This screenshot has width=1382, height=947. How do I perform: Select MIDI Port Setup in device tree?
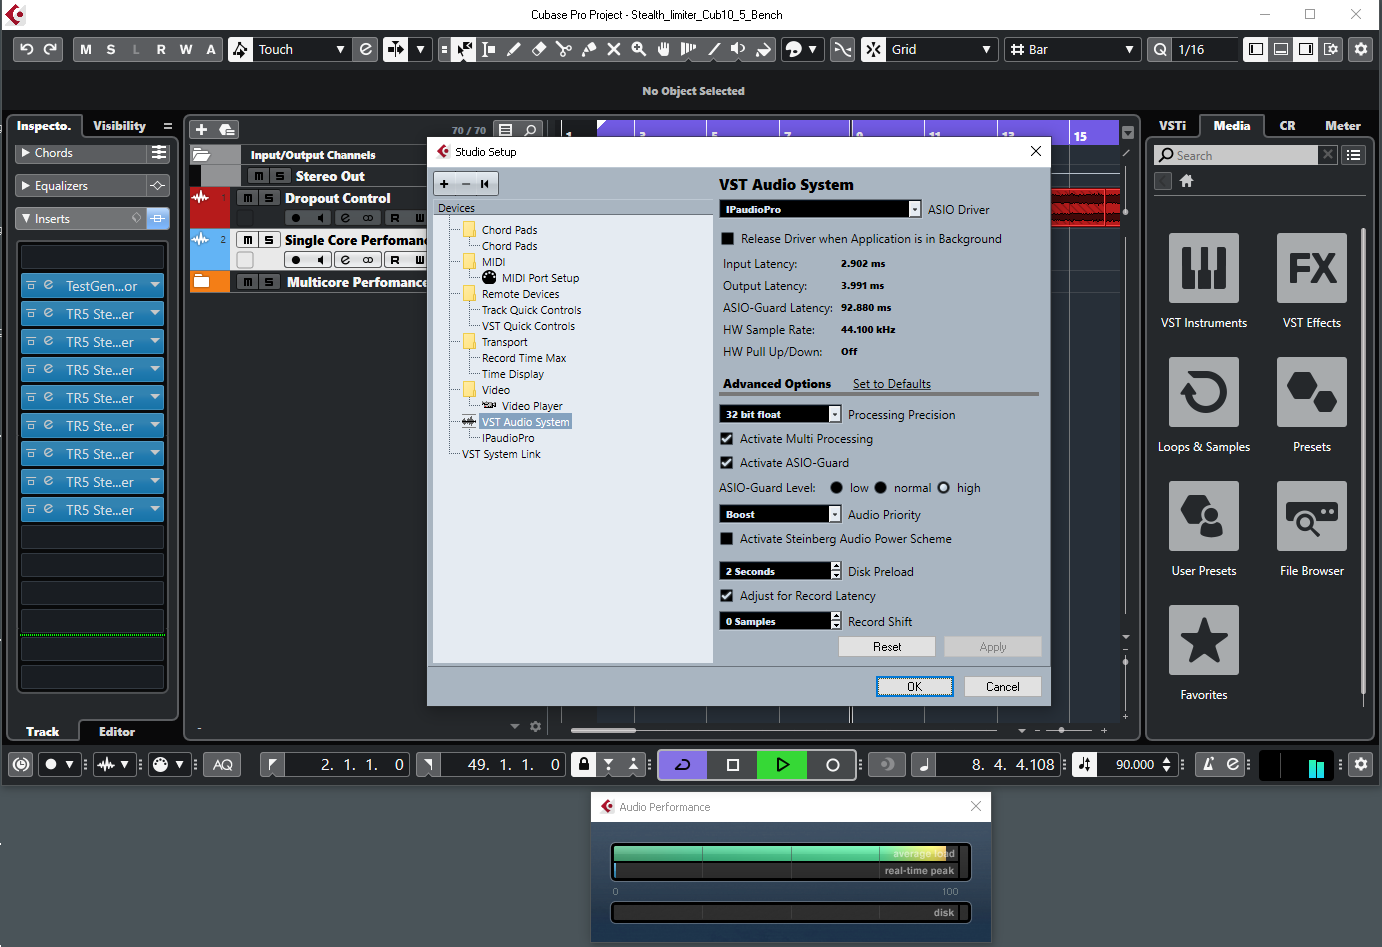pyautogui.click(x=540, y=278)
